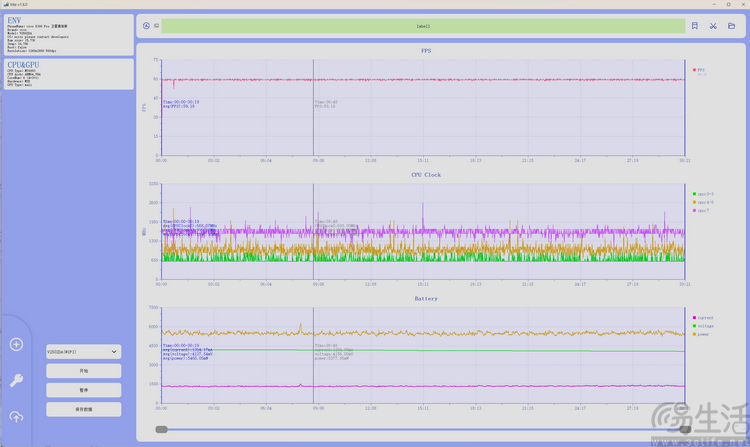The height and width of the screenshot is (447, 750).
Task: Click the 暂停 pause button
Action: [83, 390]
